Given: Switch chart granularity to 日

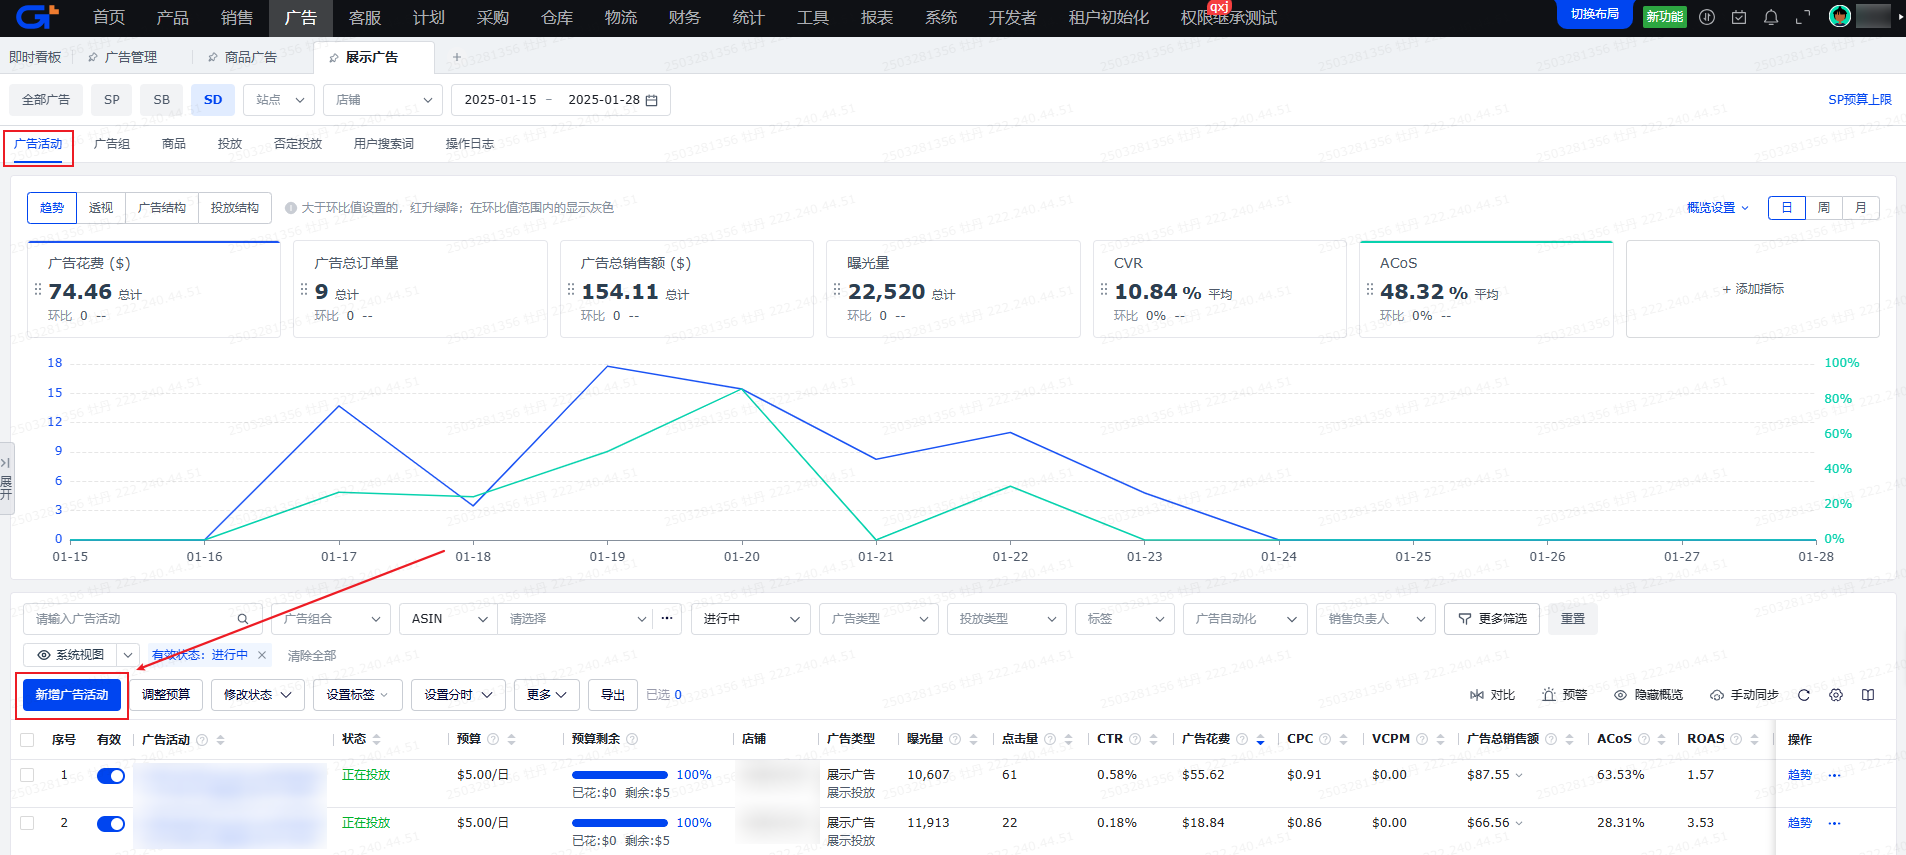Looking at the screenshot, I should [x=1787, y=208].
